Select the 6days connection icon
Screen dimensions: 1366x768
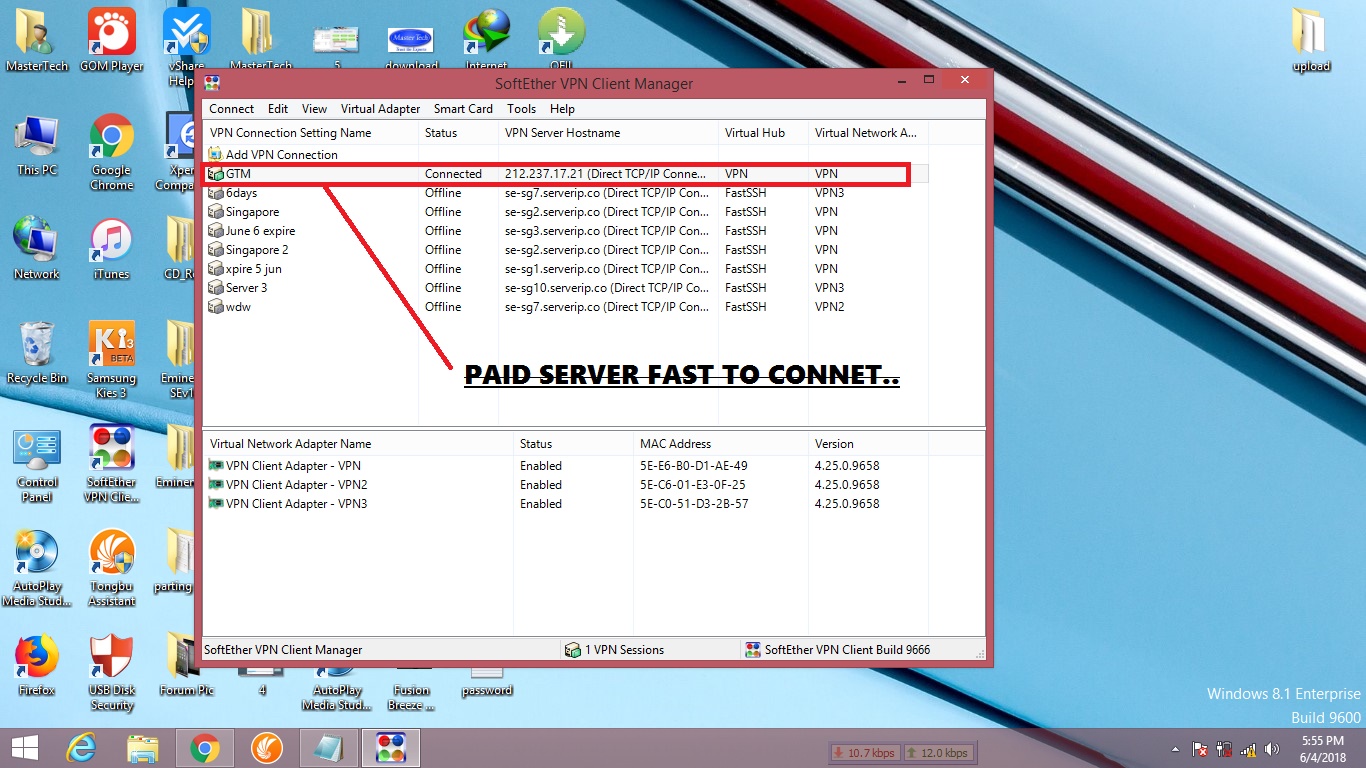(215, 193)
